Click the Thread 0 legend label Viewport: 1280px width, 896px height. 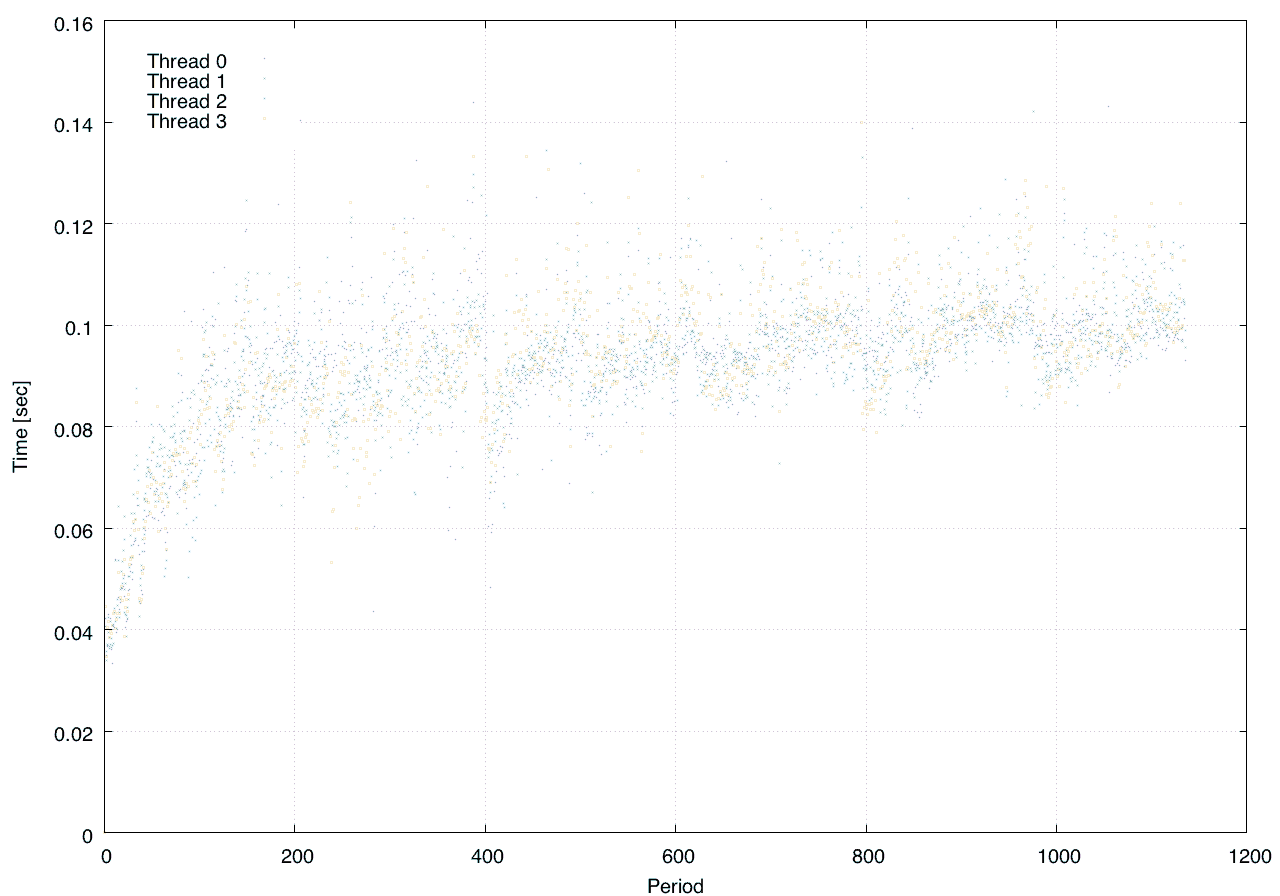[187, 61]
